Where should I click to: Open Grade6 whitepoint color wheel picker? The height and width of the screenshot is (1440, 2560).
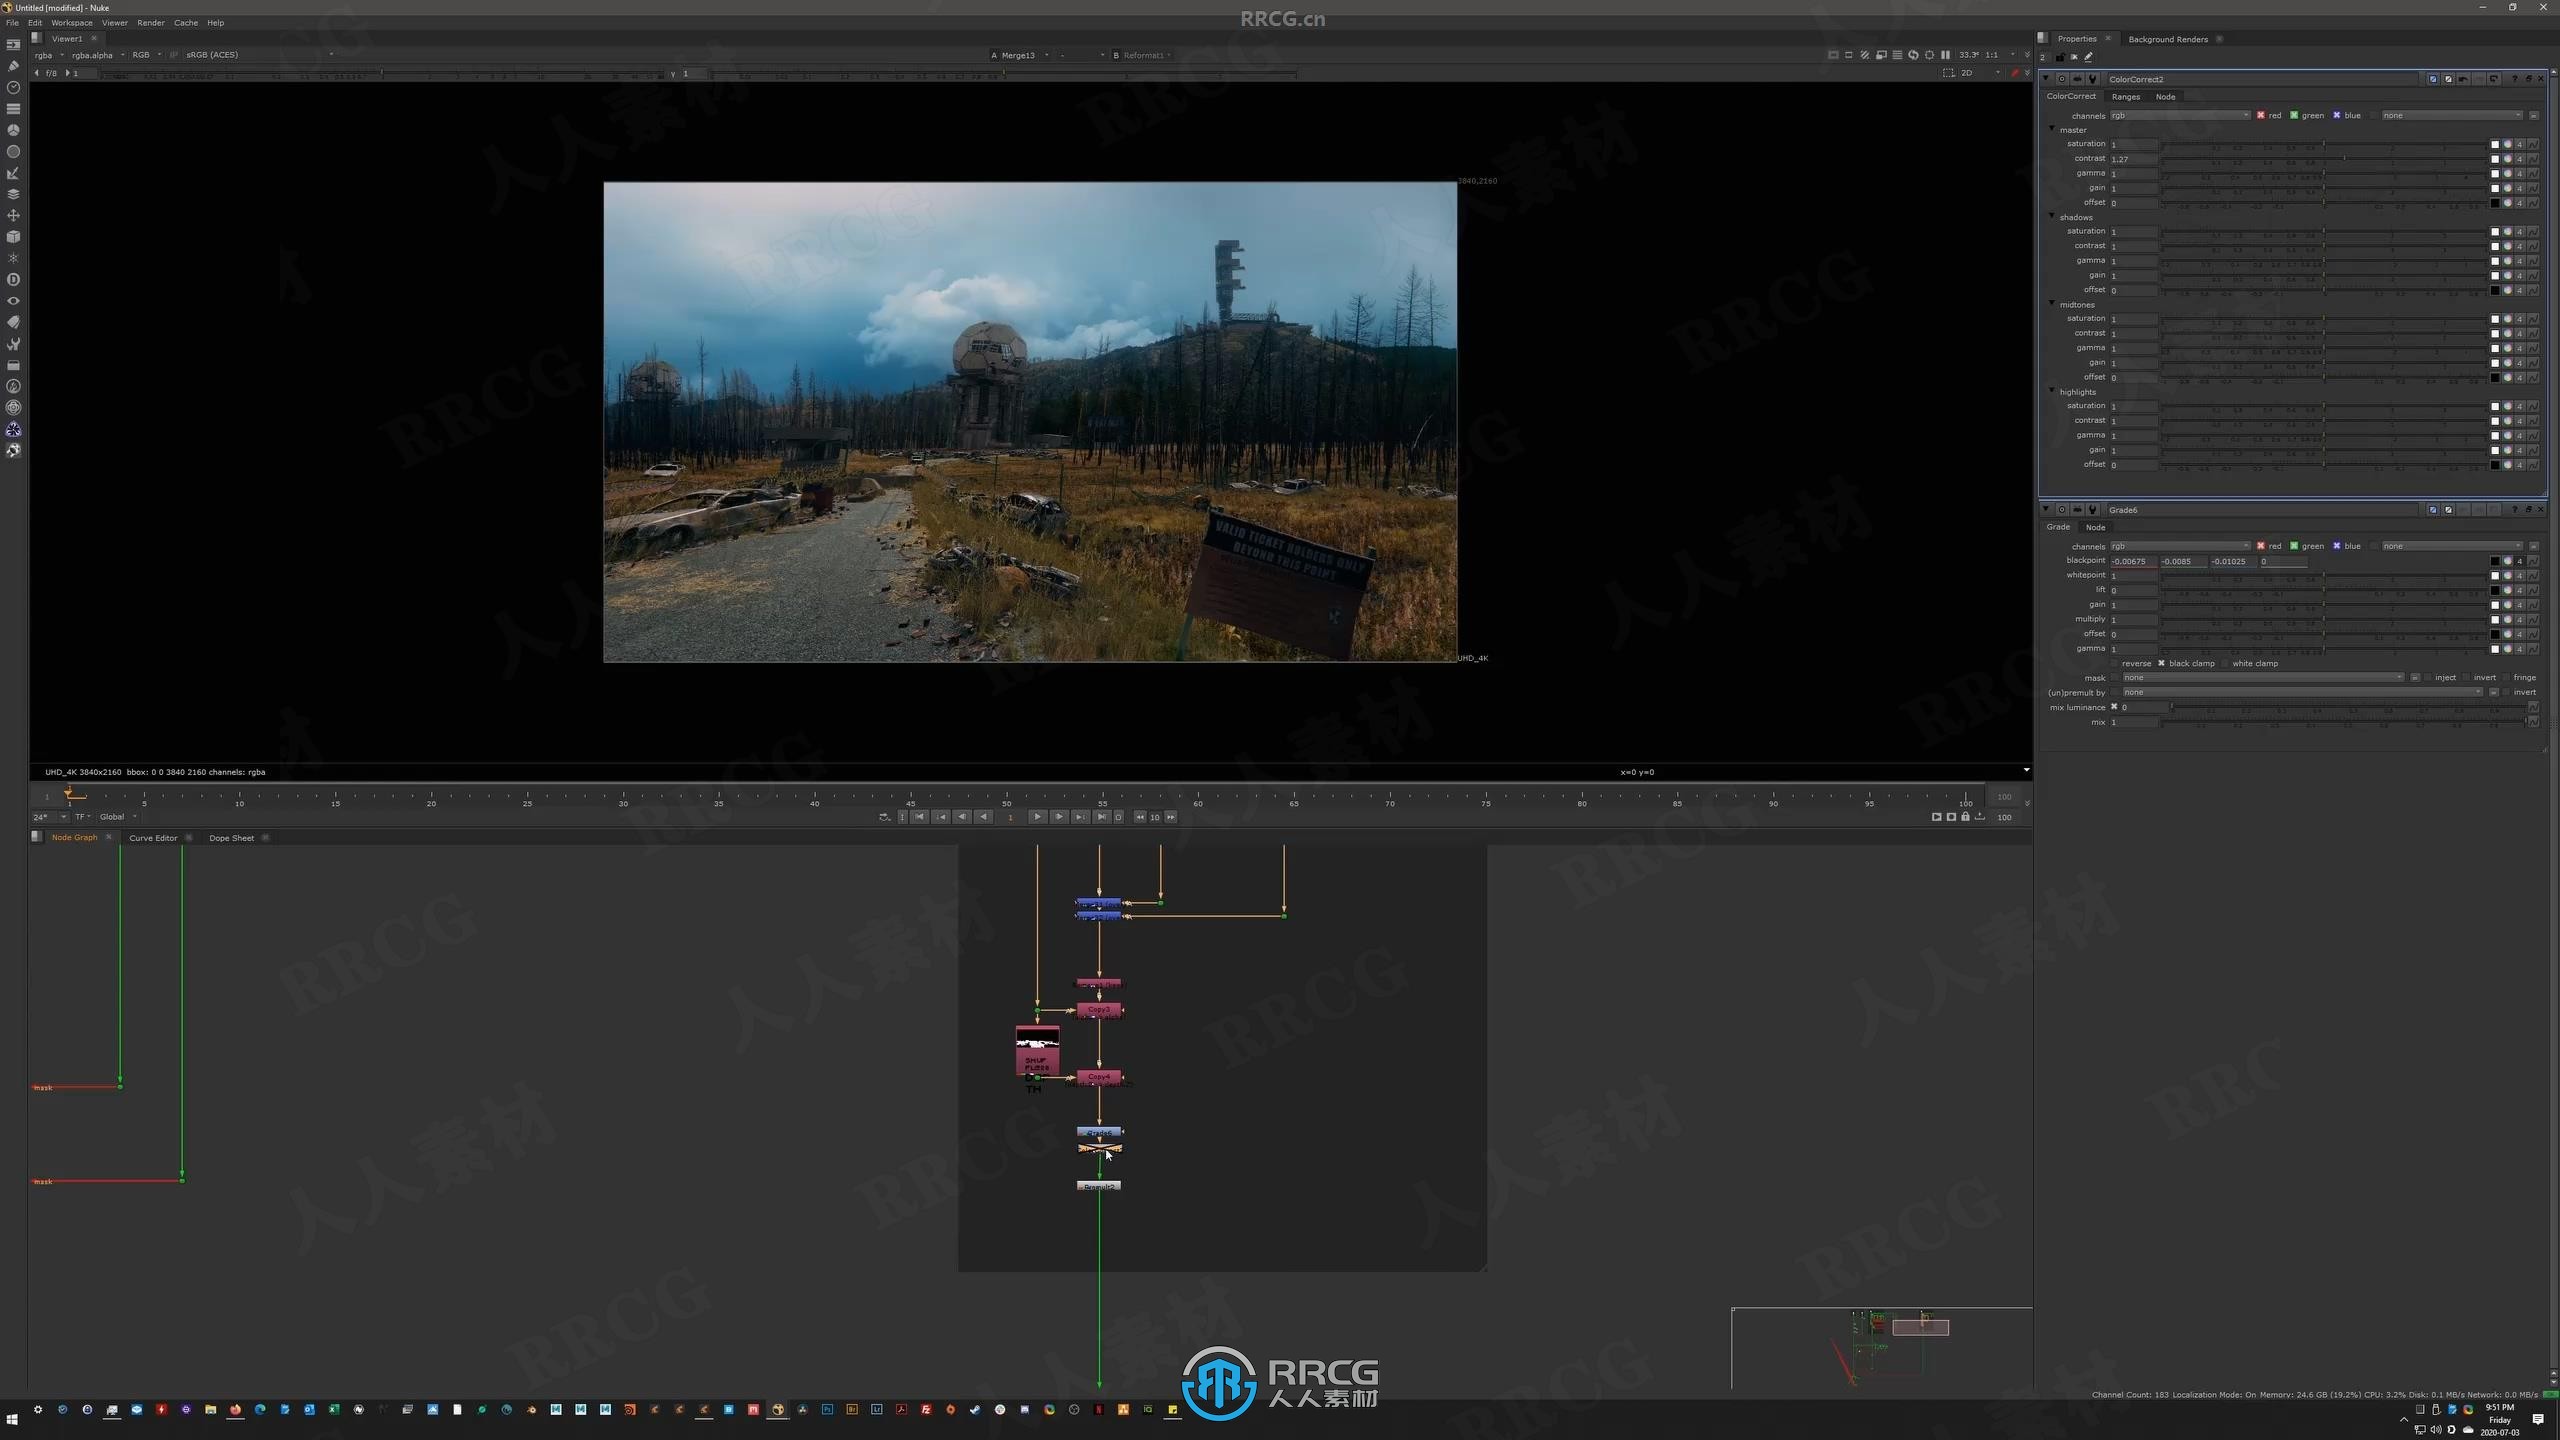click(2507, 576)
